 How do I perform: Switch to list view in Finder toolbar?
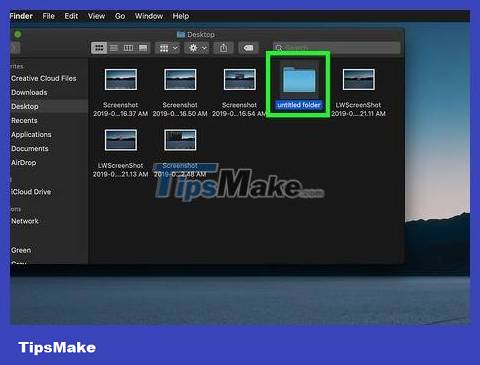pyautogui.click(x=114, y=48)
